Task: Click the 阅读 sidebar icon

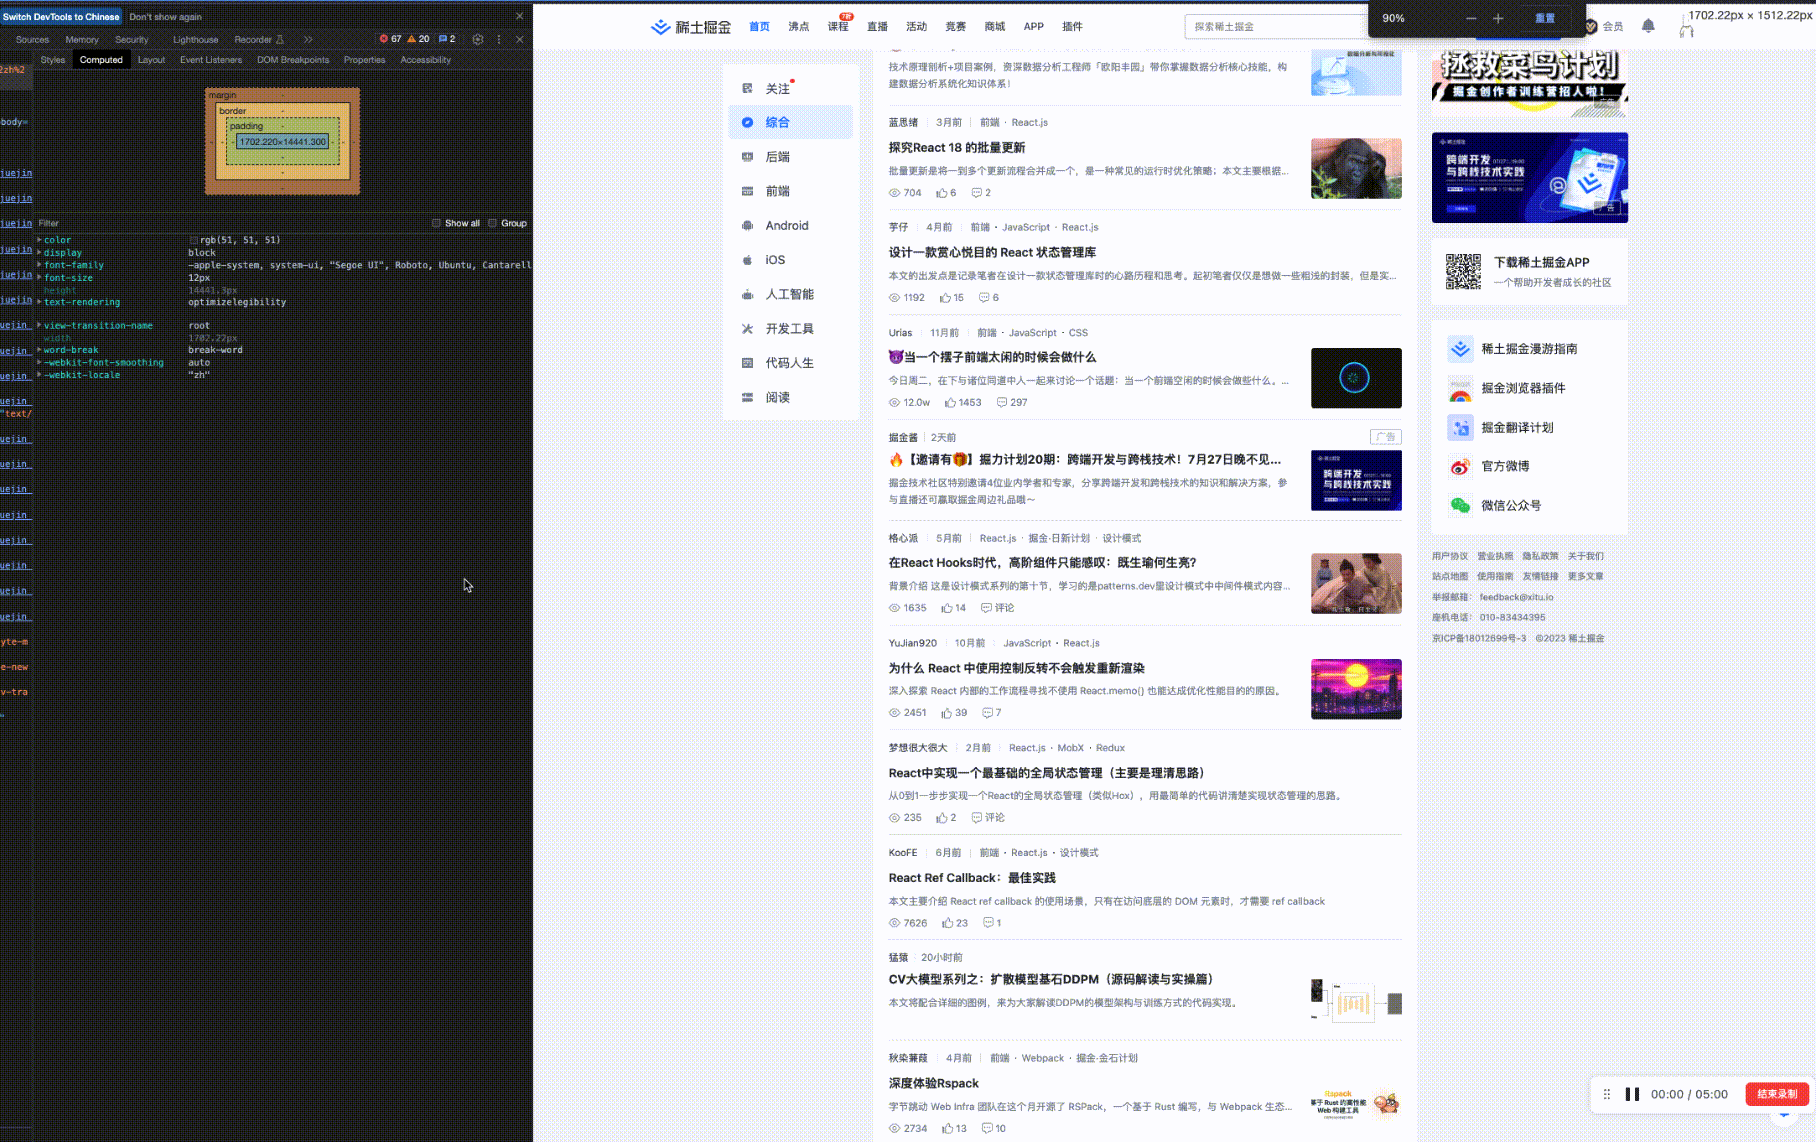Action: click(747, 397)
